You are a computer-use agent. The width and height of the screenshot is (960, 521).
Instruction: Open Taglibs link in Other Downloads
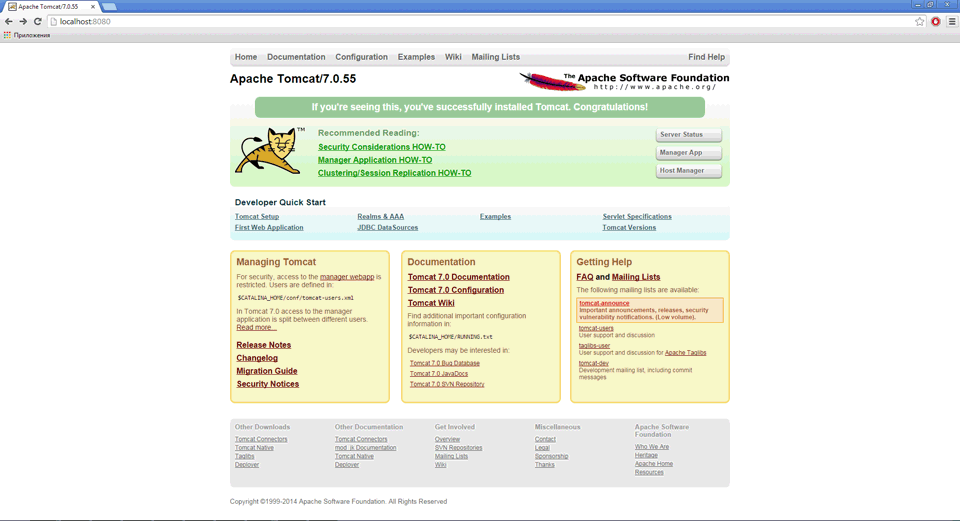click(x=244, y=457)
